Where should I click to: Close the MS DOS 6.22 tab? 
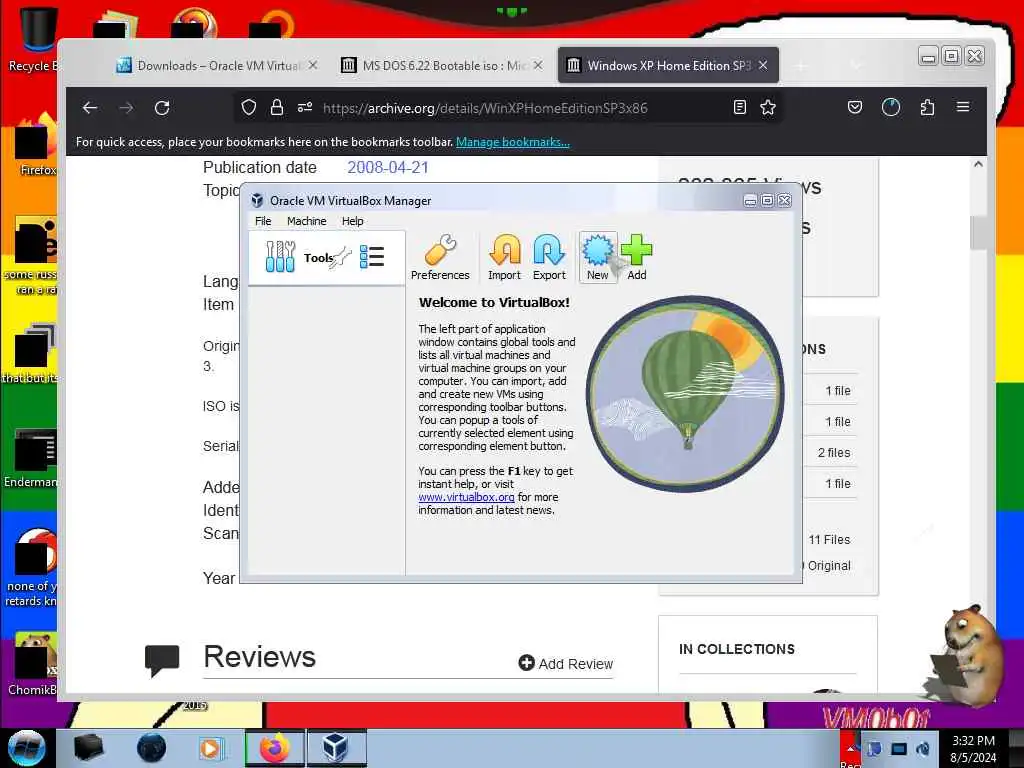click(x=537, y=65)
